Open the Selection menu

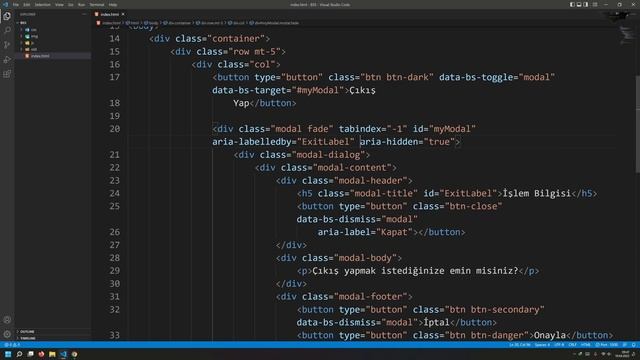[x=42, y=5]
